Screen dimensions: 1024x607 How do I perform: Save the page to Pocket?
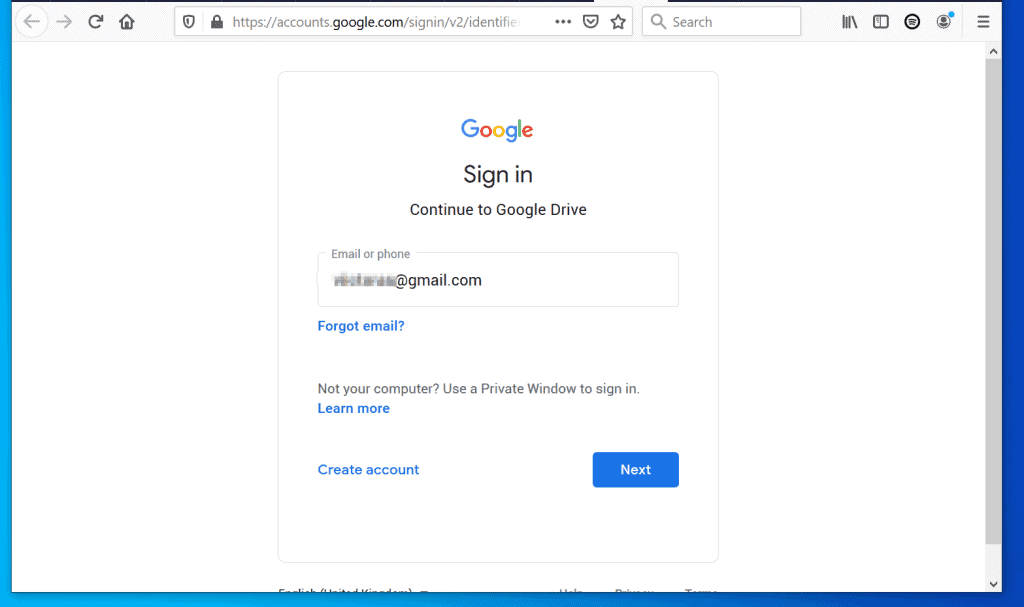click(590, 22)
